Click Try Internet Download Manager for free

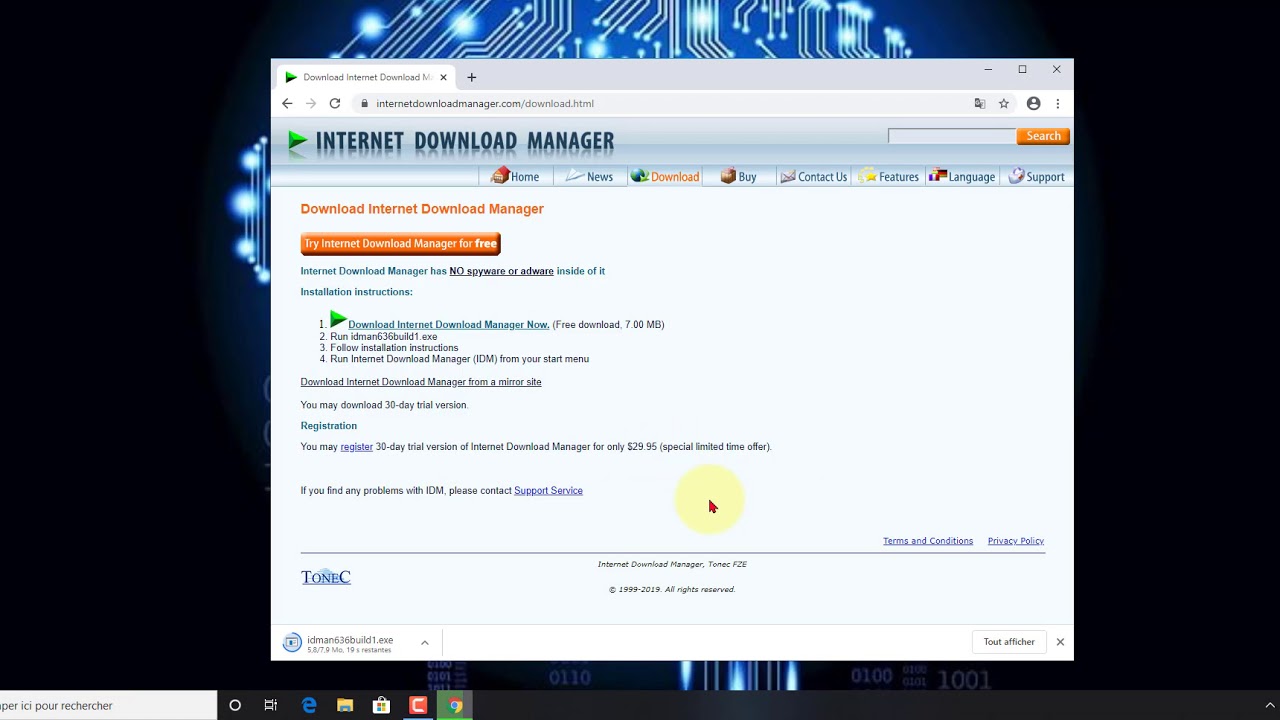coord(400,244)
